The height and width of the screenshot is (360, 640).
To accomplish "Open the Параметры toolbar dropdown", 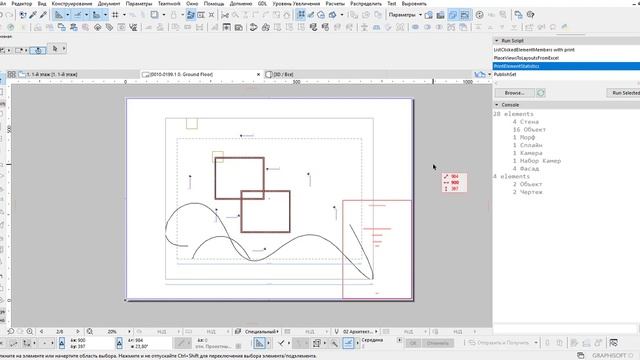I will (x=405, y=15).
